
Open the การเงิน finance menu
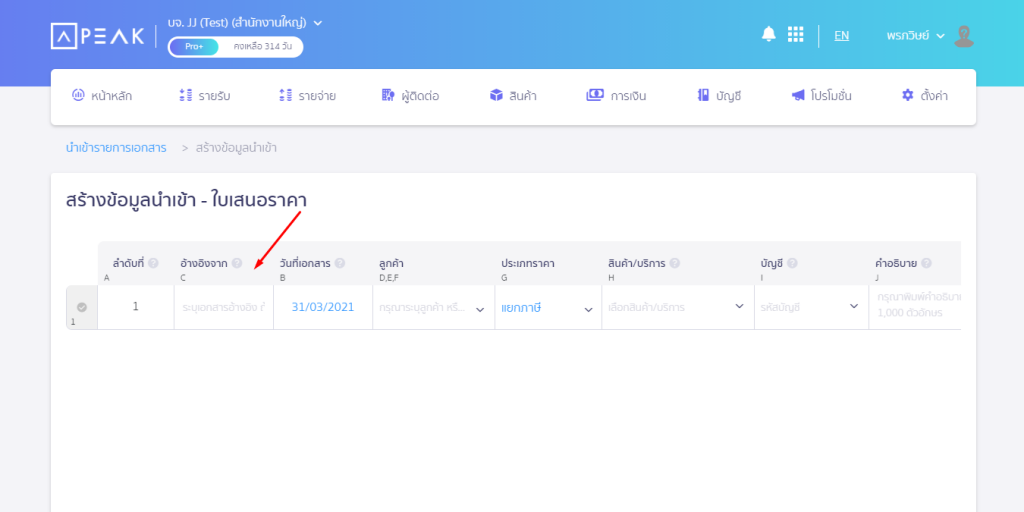[617, 96]
